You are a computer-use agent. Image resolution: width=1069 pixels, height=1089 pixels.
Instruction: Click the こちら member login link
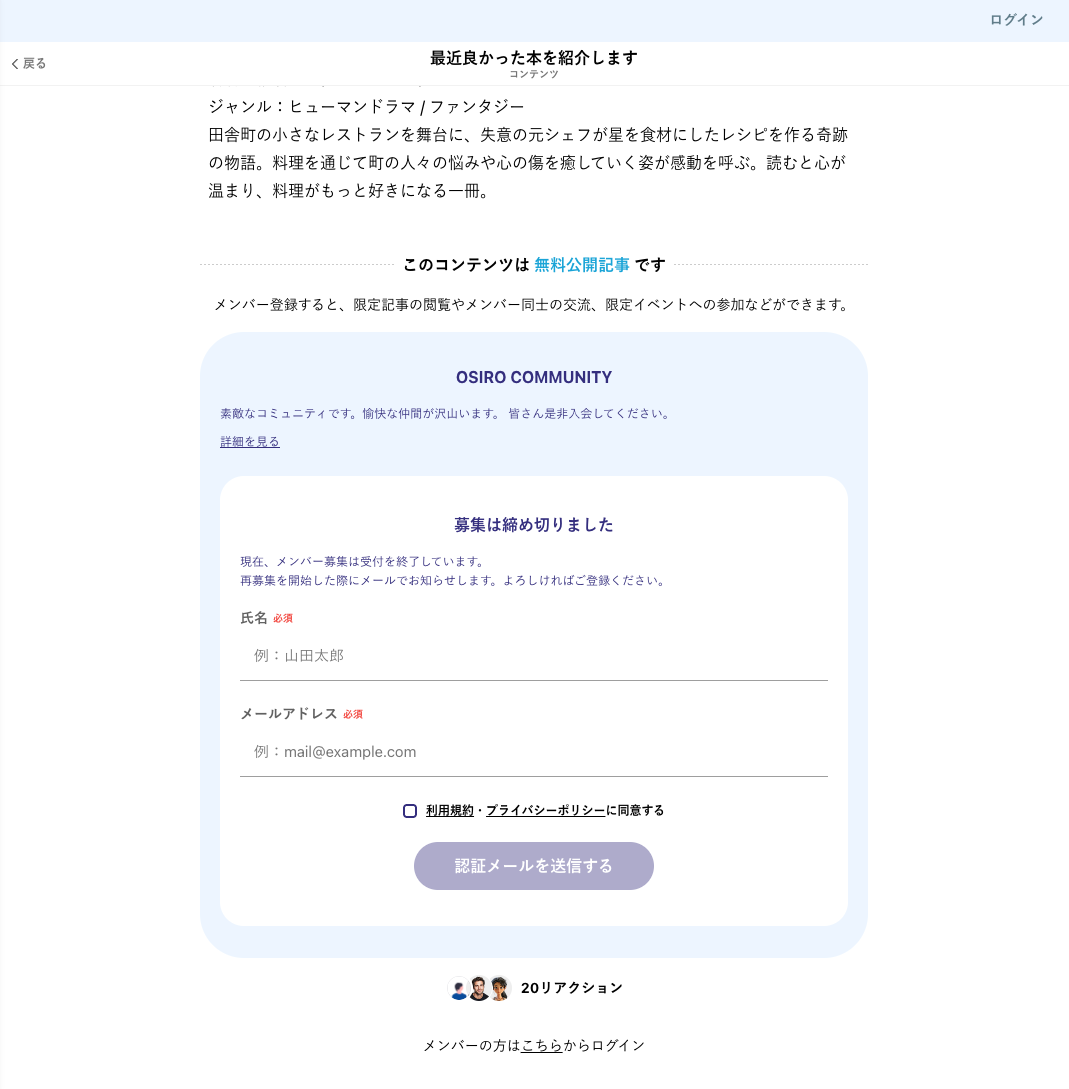tap(541, 1046)
